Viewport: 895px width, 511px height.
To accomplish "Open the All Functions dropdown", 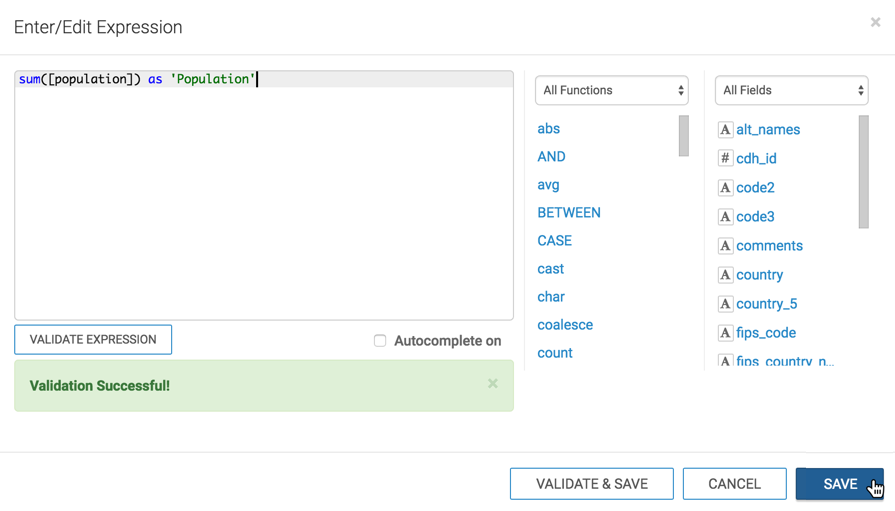I will [x=611, y=90].
